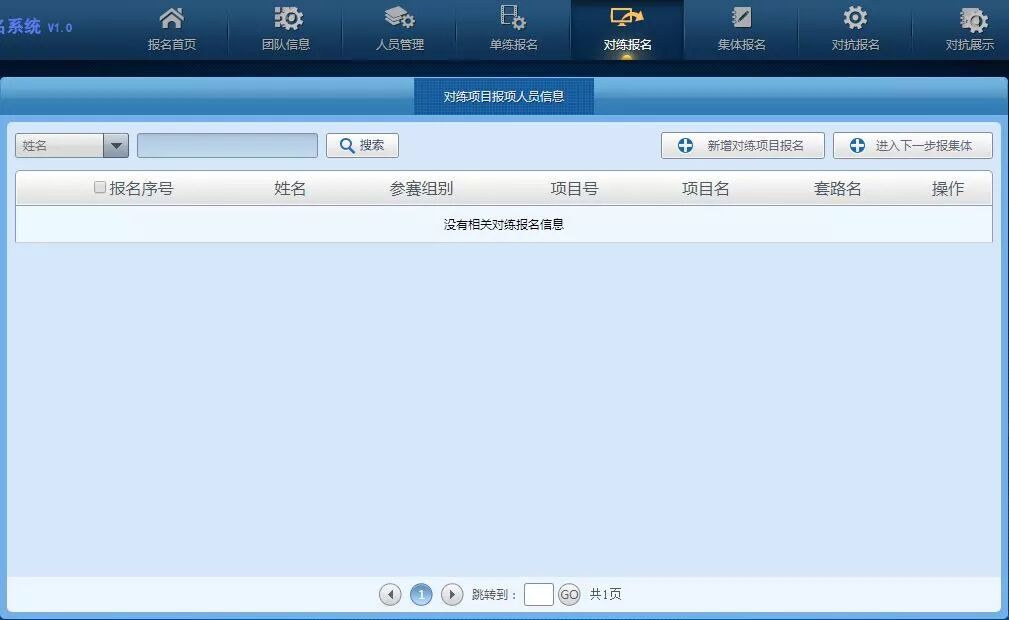Select the 对练报名 monitor icon

click(x=627, y=18)
